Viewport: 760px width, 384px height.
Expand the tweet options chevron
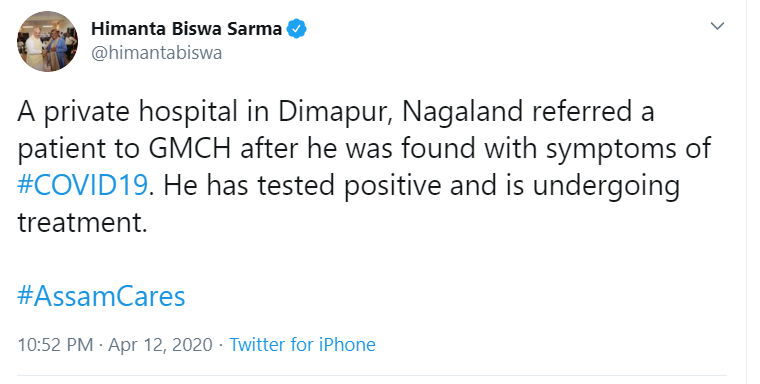pyautogui.click(x=717, y=26)
